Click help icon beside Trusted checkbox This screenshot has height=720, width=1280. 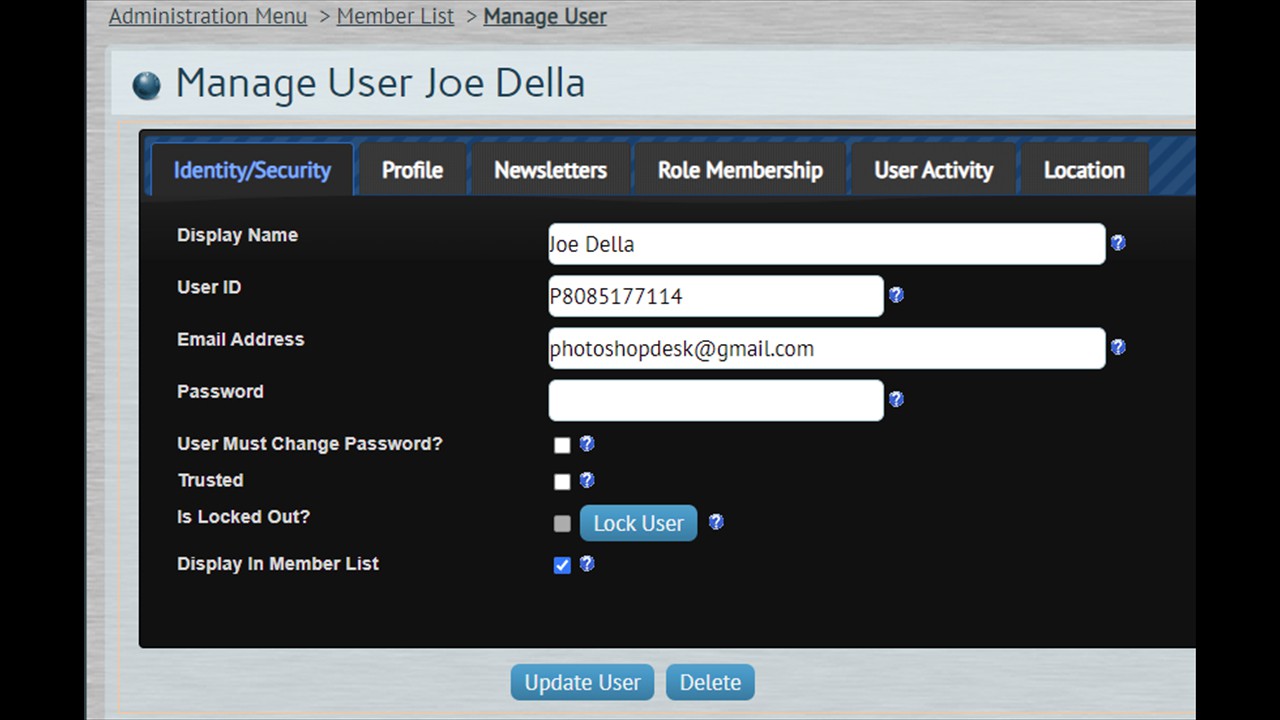click(x=587, y=480)
